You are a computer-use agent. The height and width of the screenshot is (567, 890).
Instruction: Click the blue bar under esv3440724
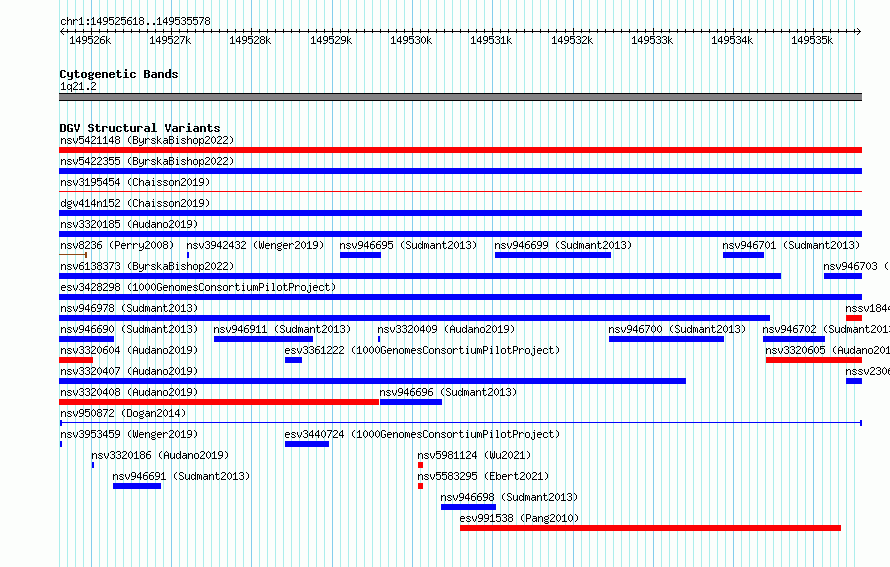pos(307,444)
